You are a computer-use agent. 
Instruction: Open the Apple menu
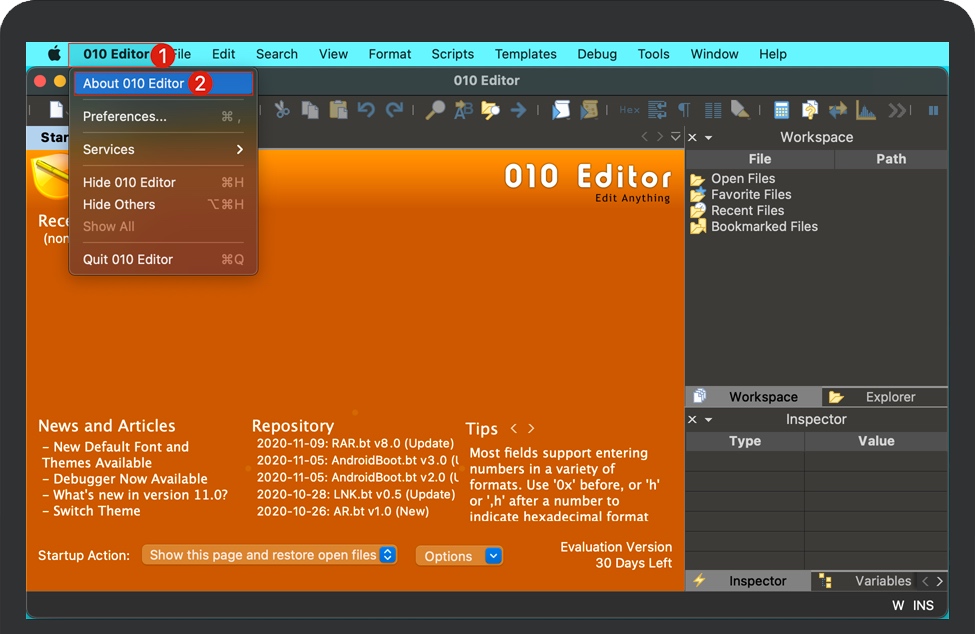point(54,53)
